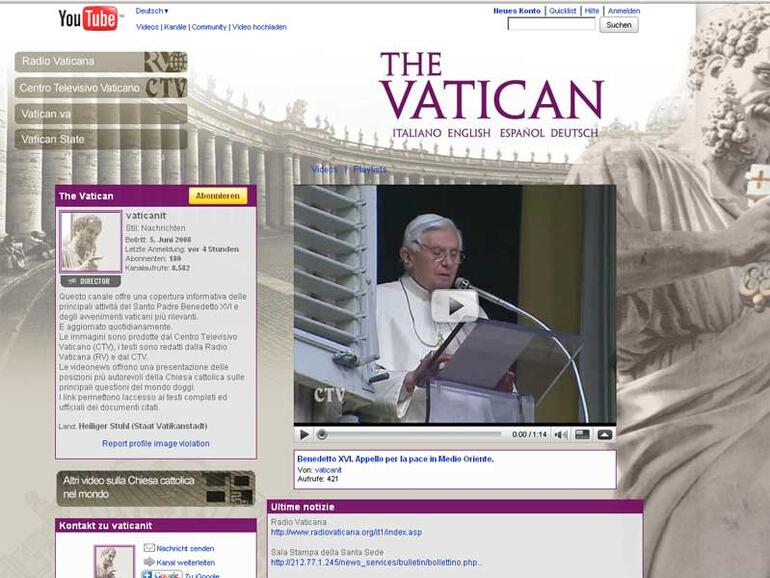Select the DEUTSCH language link

575,133
